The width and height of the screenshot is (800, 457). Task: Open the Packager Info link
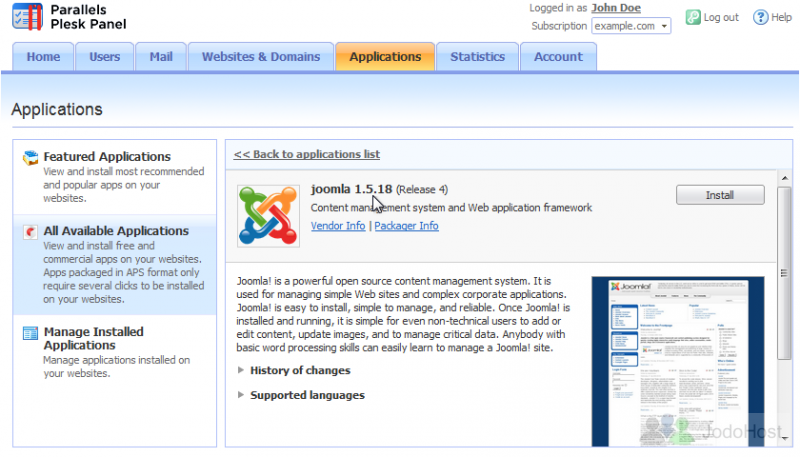[406, 226]
